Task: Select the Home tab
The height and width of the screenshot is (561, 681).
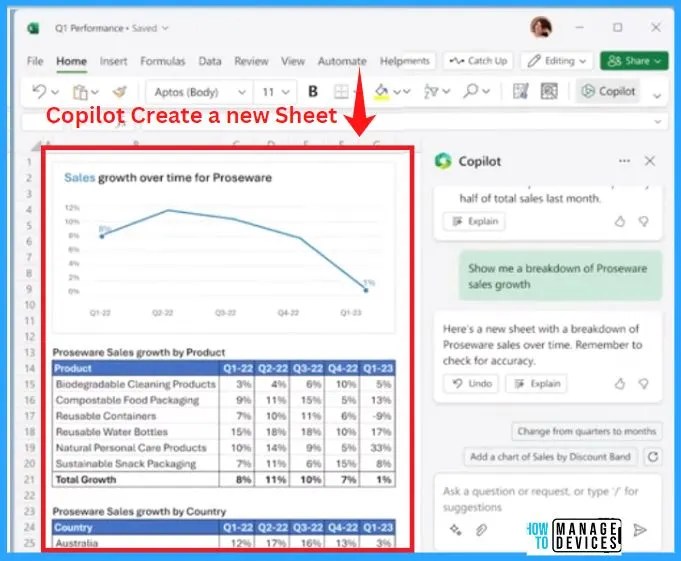Action: coord(72,61)
